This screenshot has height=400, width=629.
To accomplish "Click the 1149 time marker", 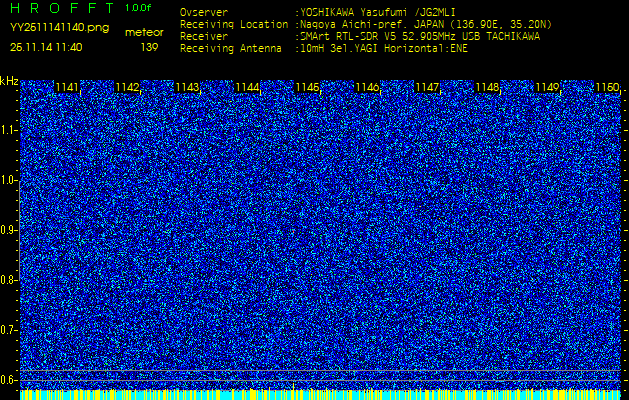I will pyautogui.click(x=548, y=87).
